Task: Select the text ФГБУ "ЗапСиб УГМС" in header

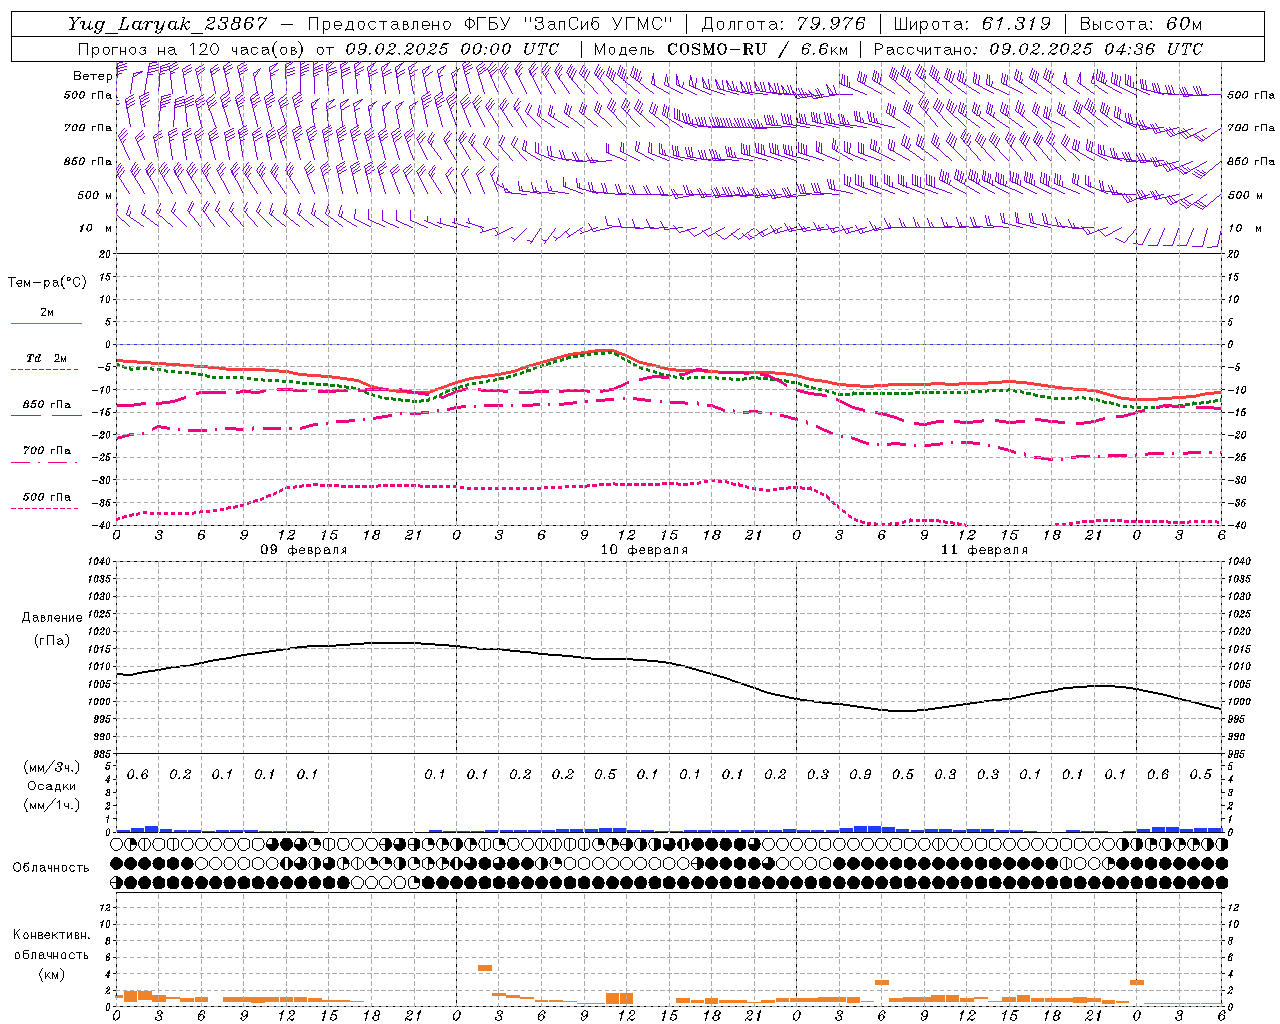Action: pyautogui.click(x=569, y=23)
